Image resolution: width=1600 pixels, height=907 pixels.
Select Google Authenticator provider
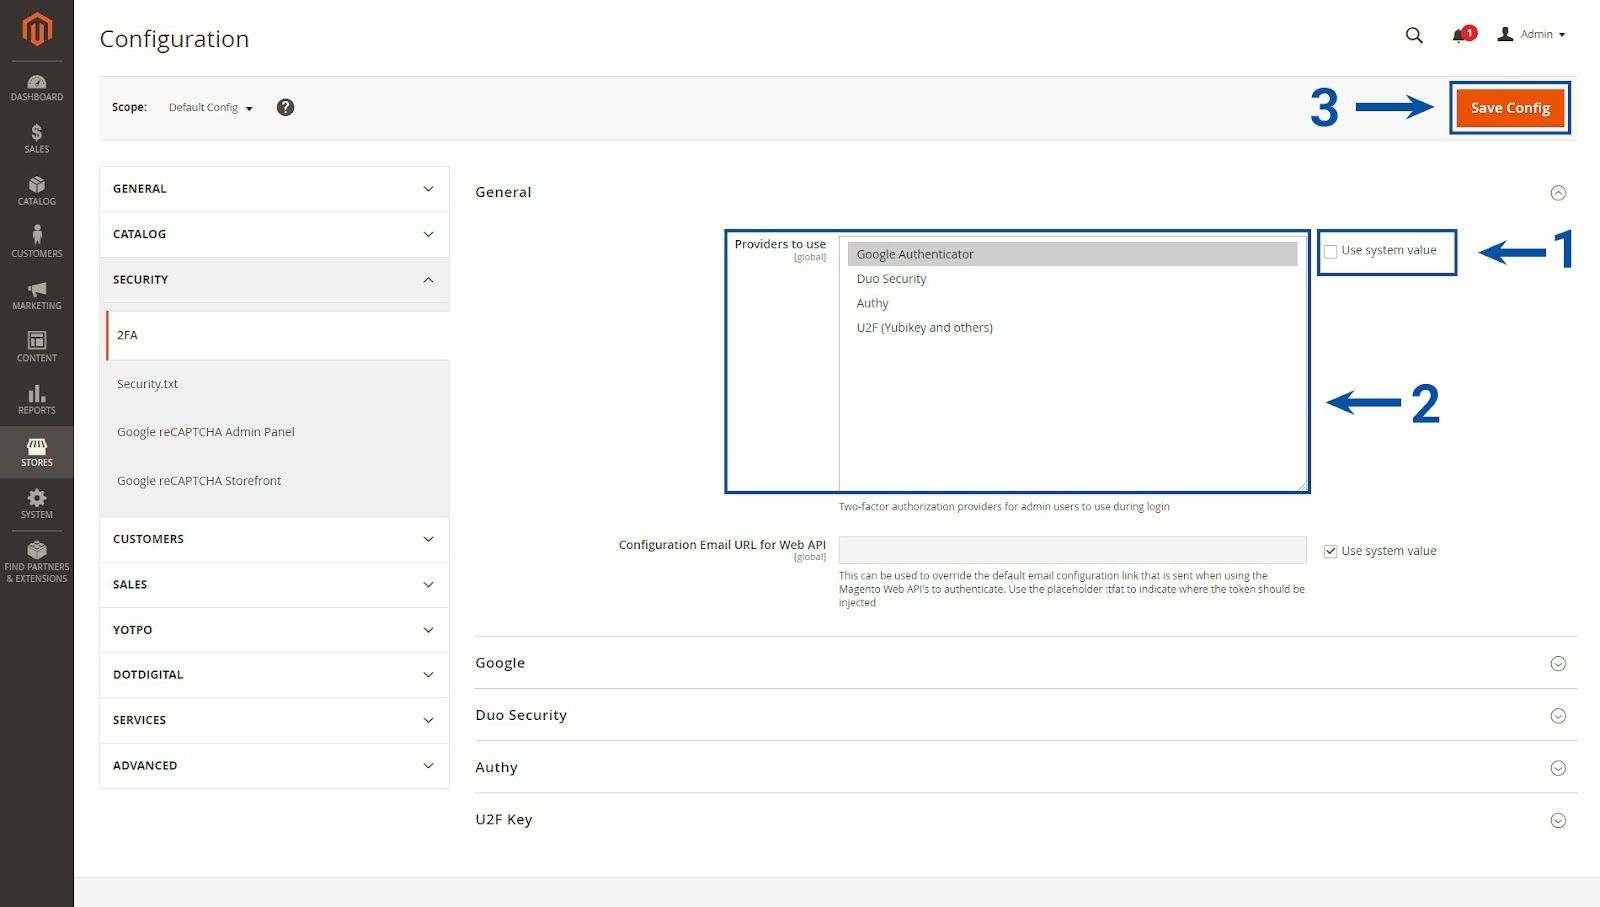pos(1072,254)
